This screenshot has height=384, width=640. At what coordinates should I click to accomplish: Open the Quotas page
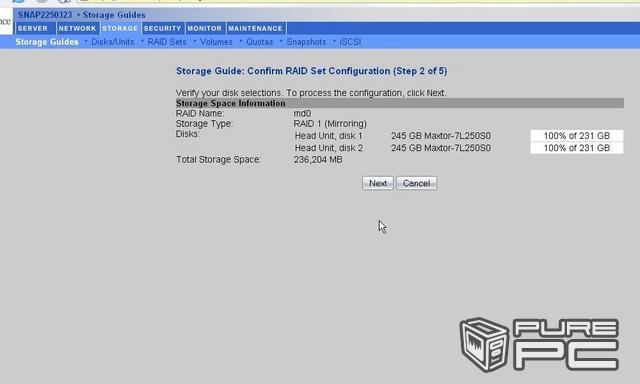(260, 42)
